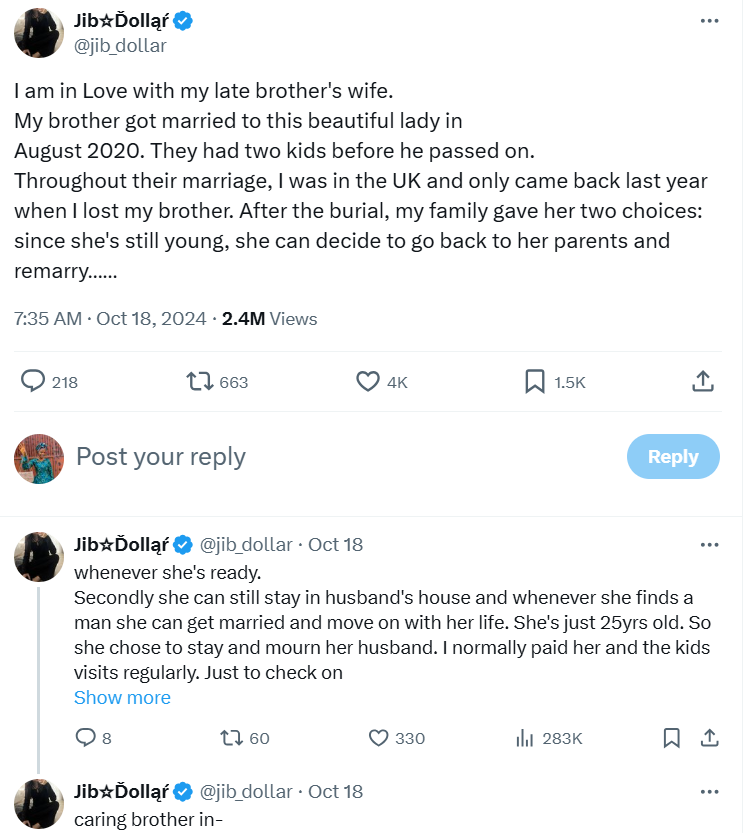Share the main post
The height and width of the screenshot is (833, 743).
(703, 381)
